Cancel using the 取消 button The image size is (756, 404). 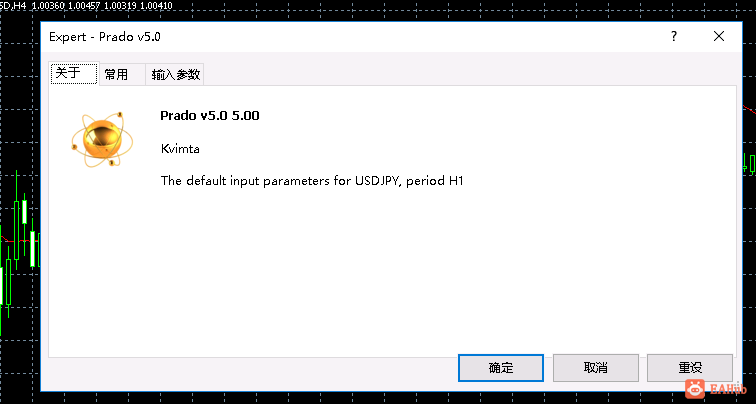coord(595,368)
